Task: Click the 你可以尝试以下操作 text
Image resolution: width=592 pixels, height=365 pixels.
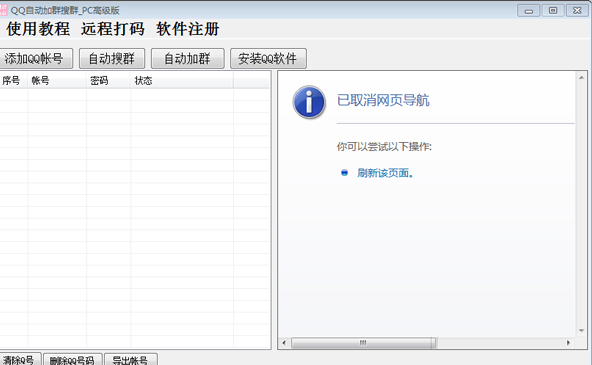Action: coord(384,146)
